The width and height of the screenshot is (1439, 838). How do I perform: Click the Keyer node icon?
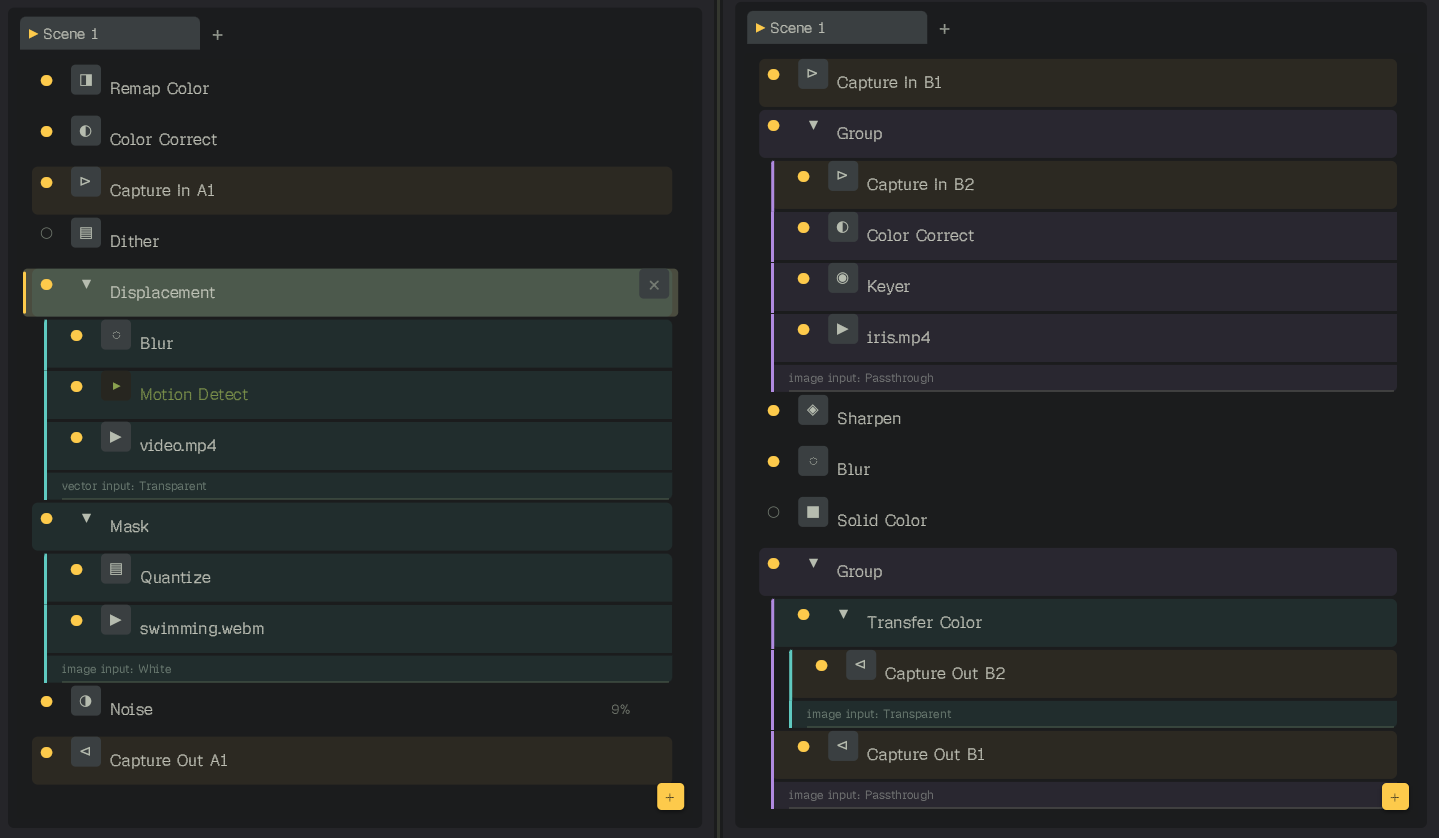843,278
